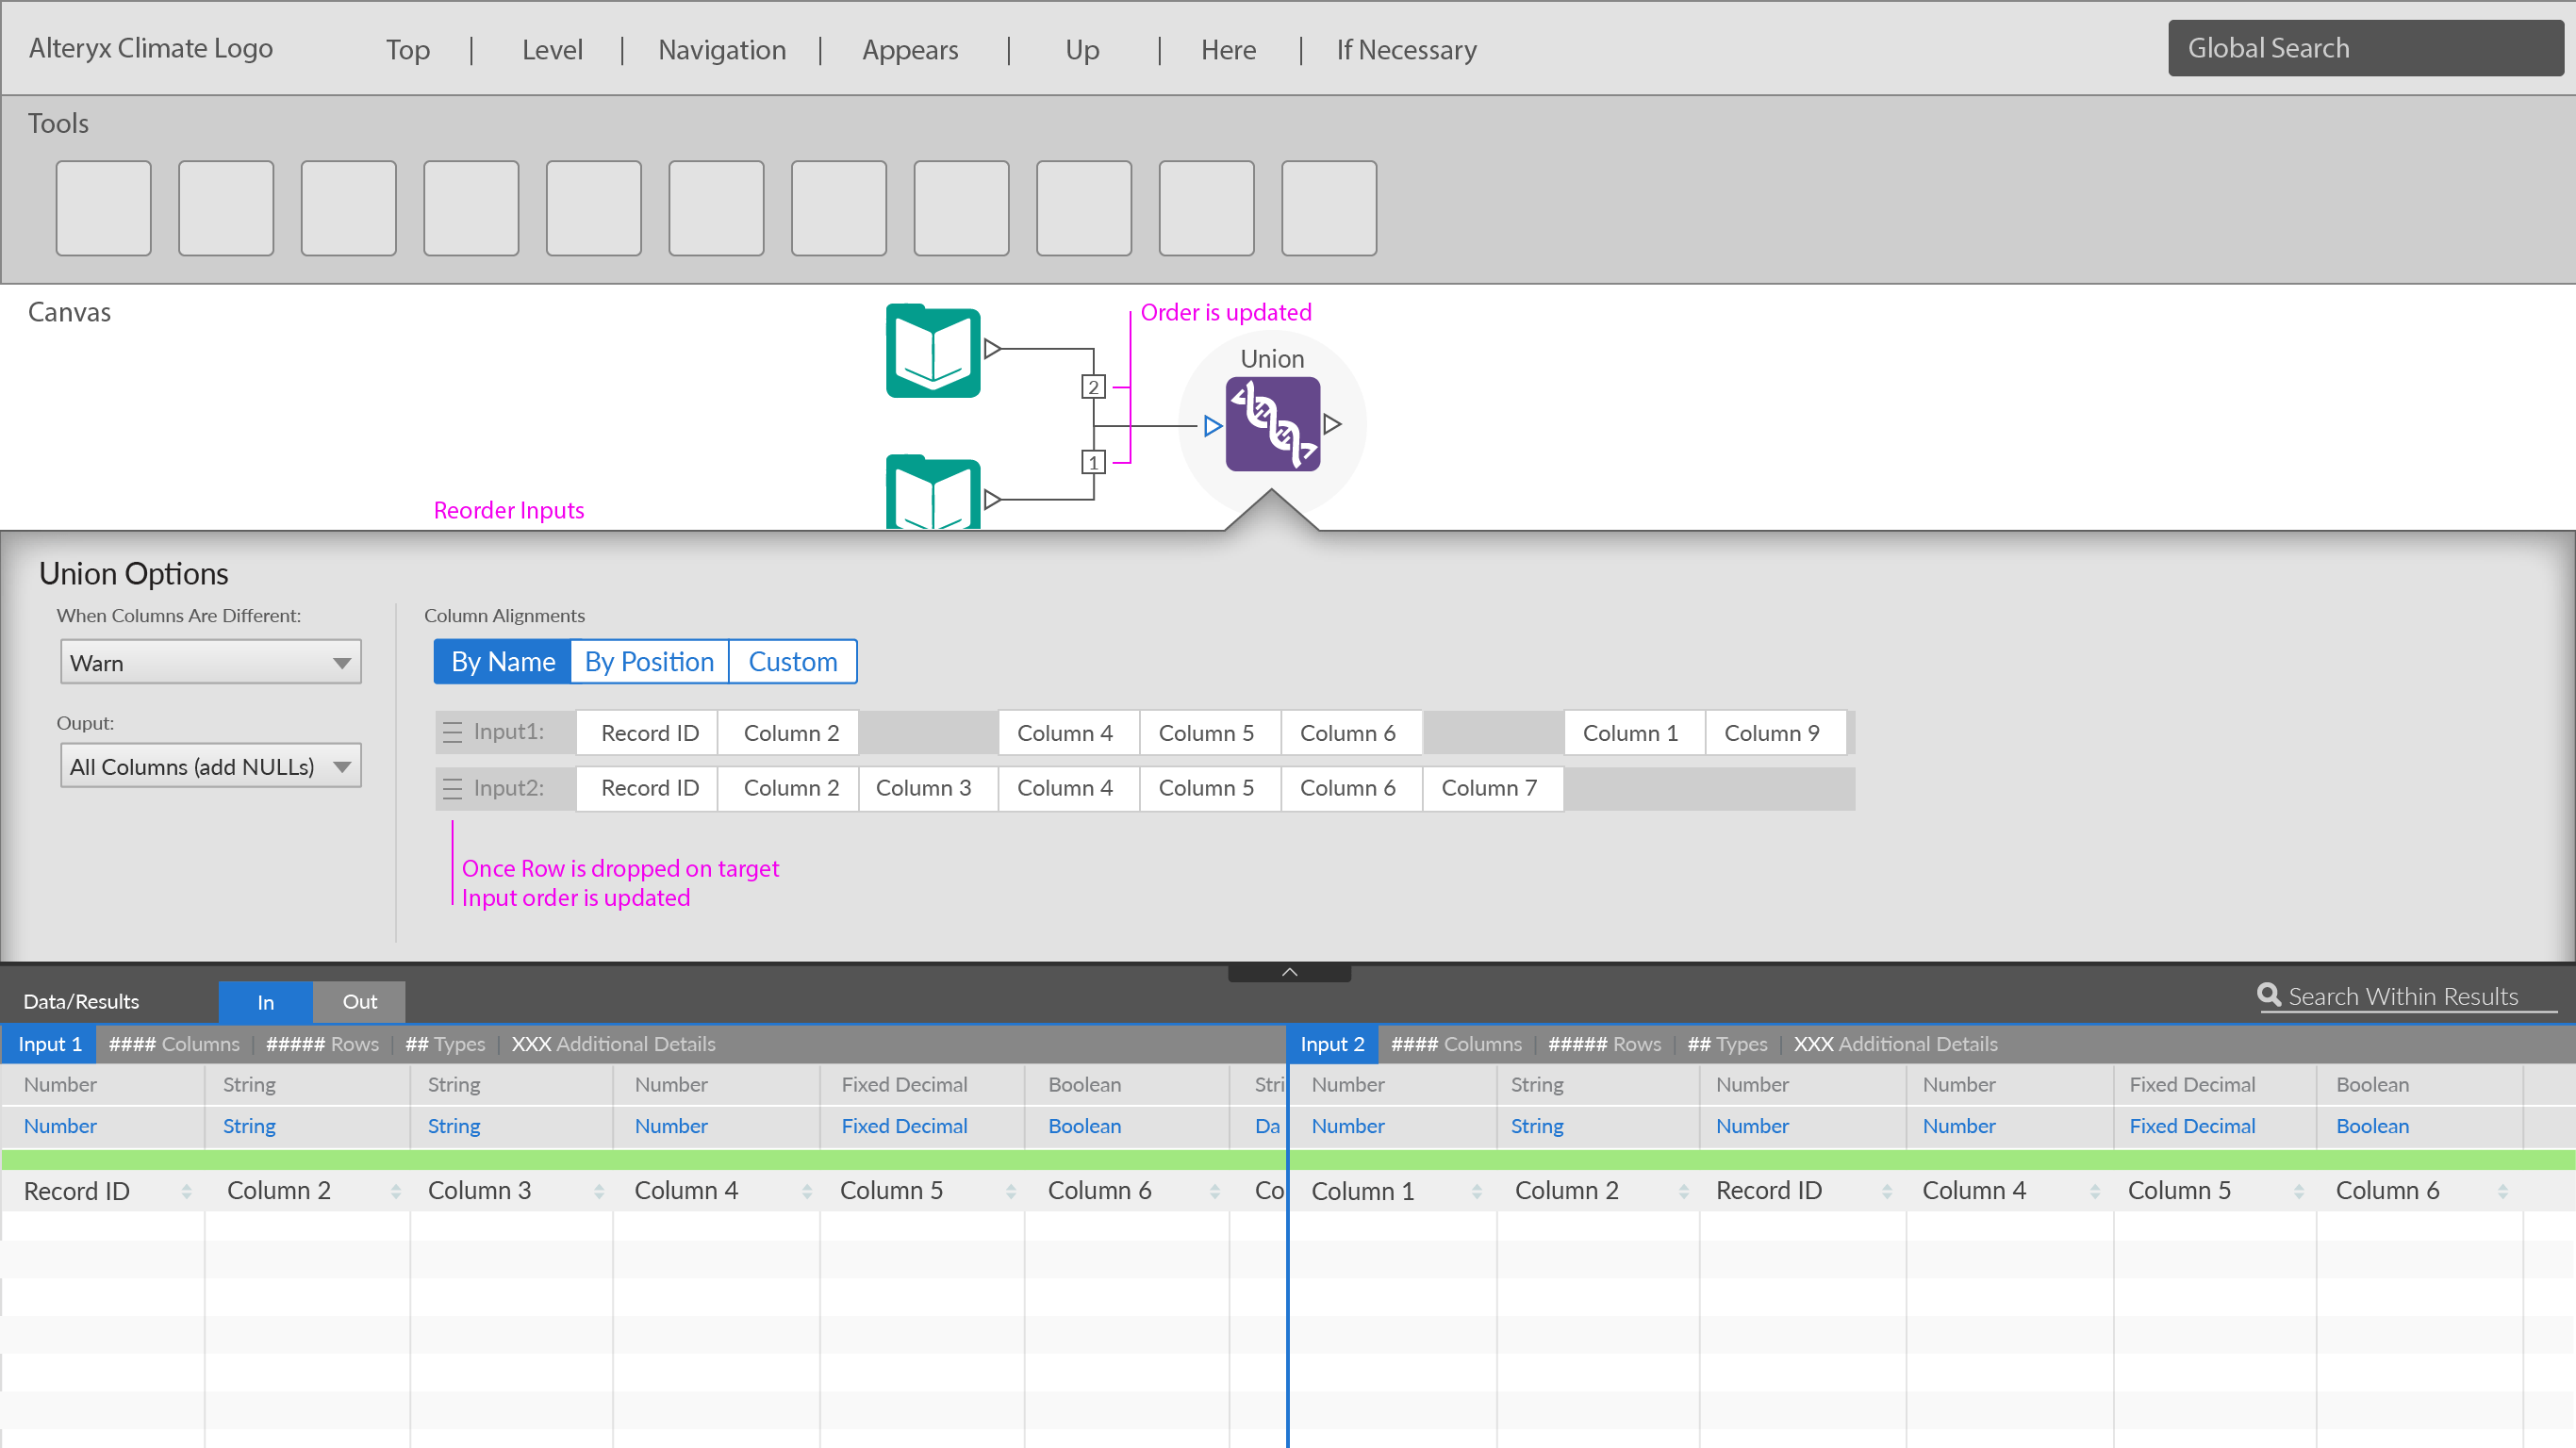Click the purple Union tool icon
This screenshot has height=1448, width=2576.
click(1272, 424)
